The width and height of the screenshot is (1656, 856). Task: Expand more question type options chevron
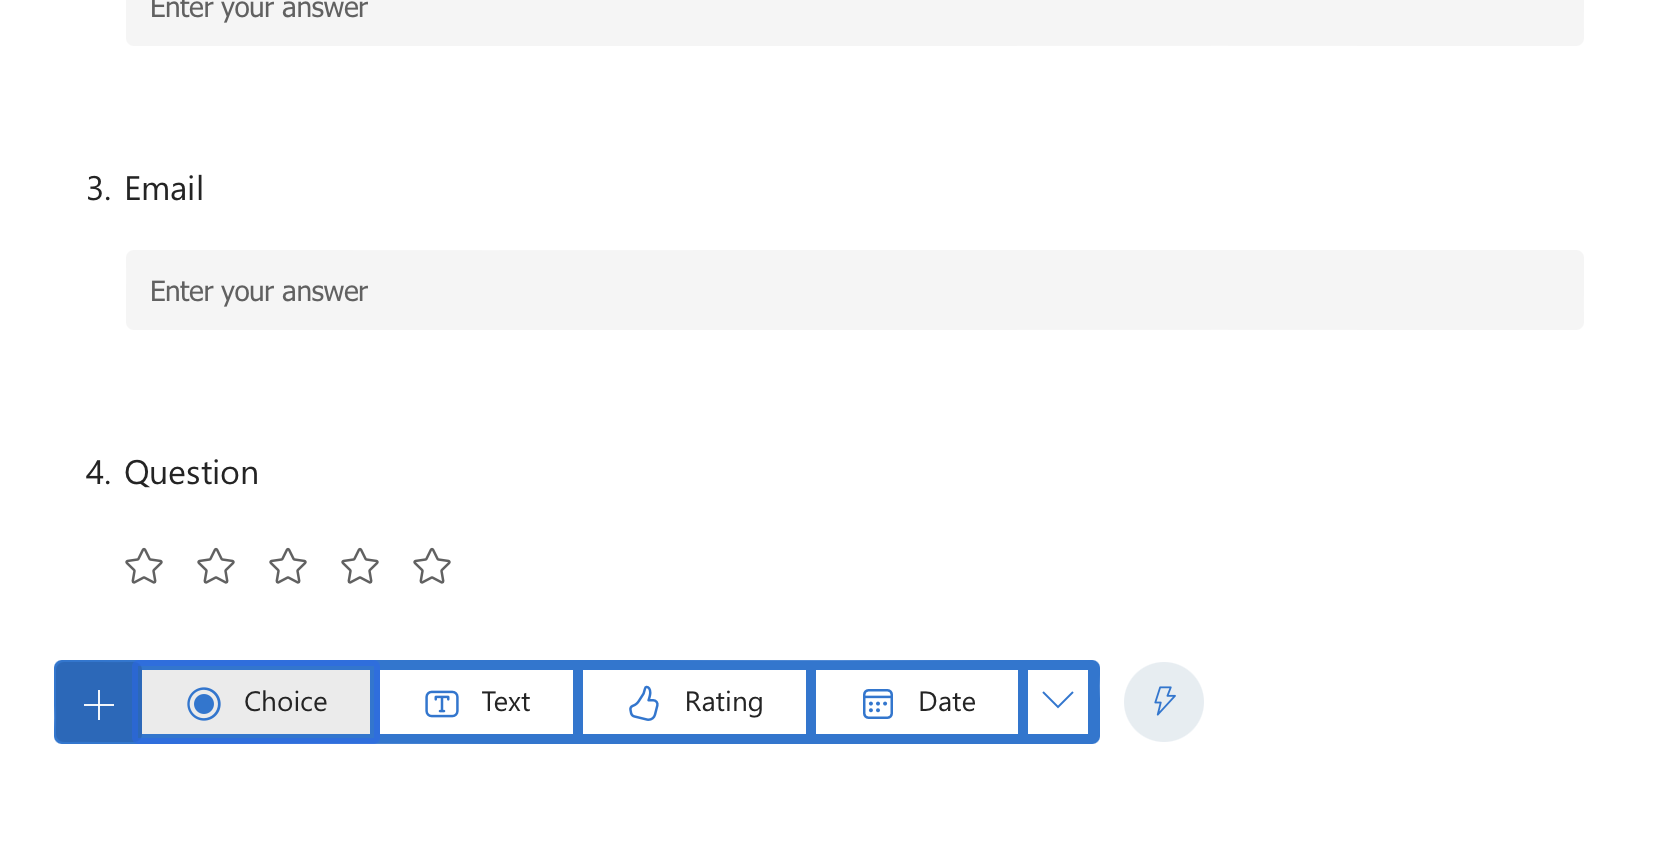(x=1058, y=702)
